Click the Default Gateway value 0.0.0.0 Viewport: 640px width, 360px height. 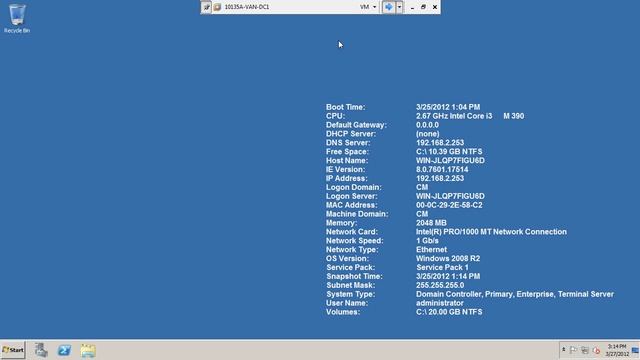point(427,125)
